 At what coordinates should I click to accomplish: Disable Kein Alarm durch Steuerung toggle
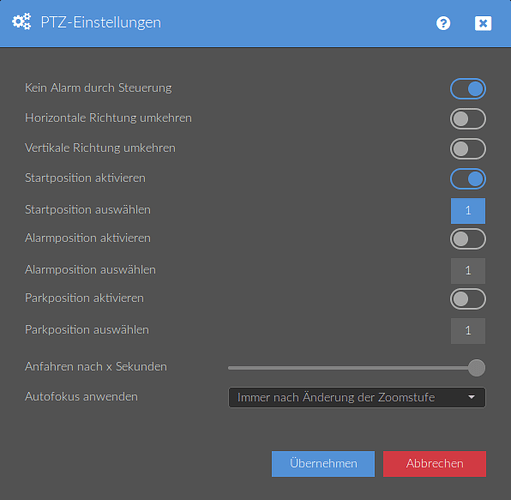468,89
